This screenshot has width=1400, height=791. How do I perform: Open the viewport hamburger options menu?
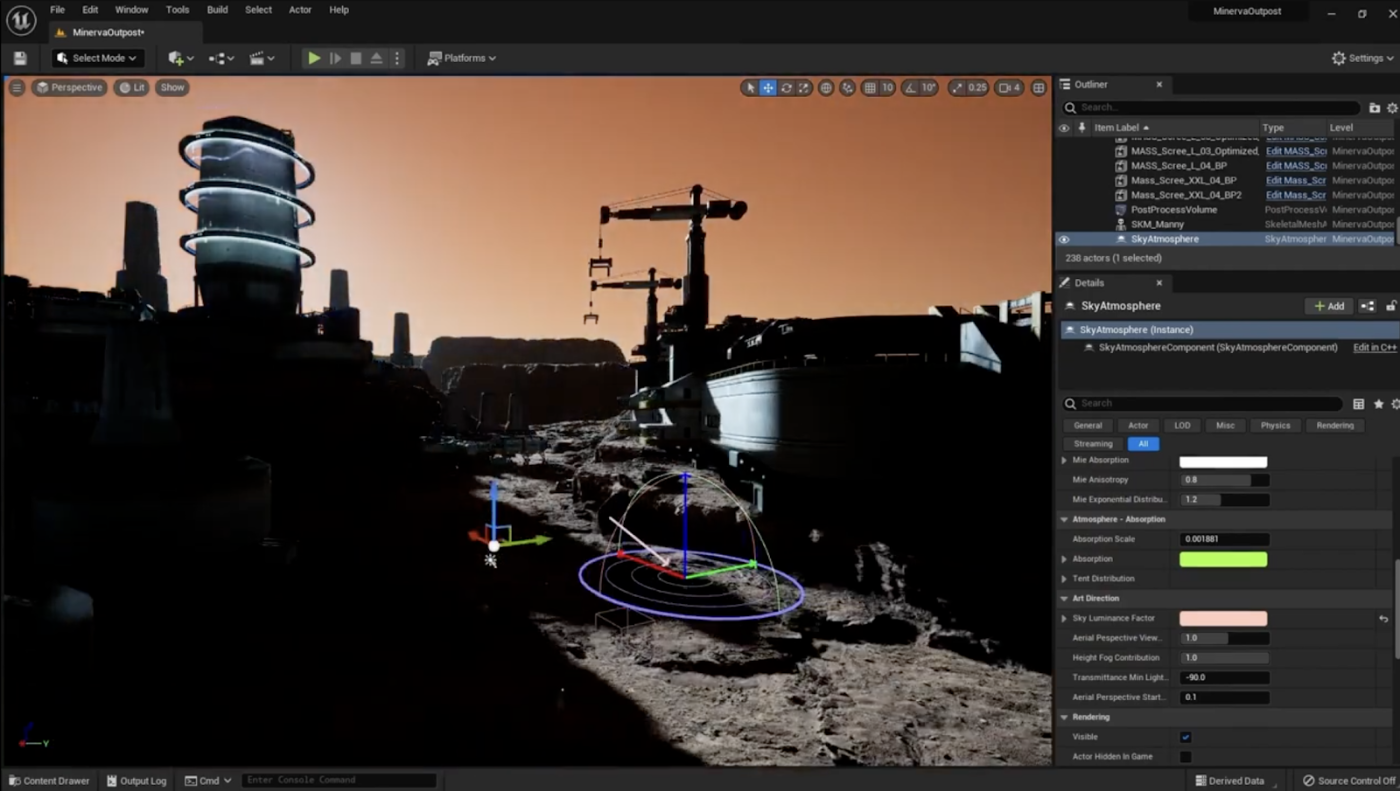click(x=17, y=87)
